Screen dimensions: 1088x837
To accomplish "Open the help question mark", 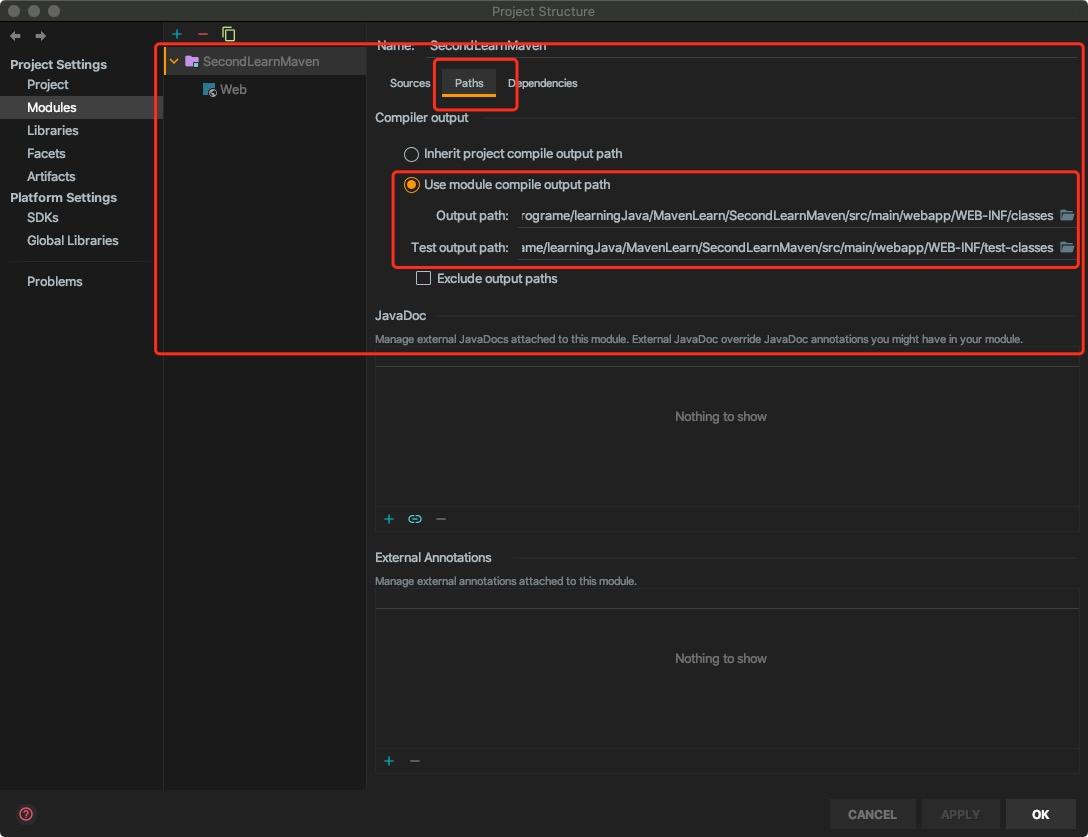I will point(26,814).
